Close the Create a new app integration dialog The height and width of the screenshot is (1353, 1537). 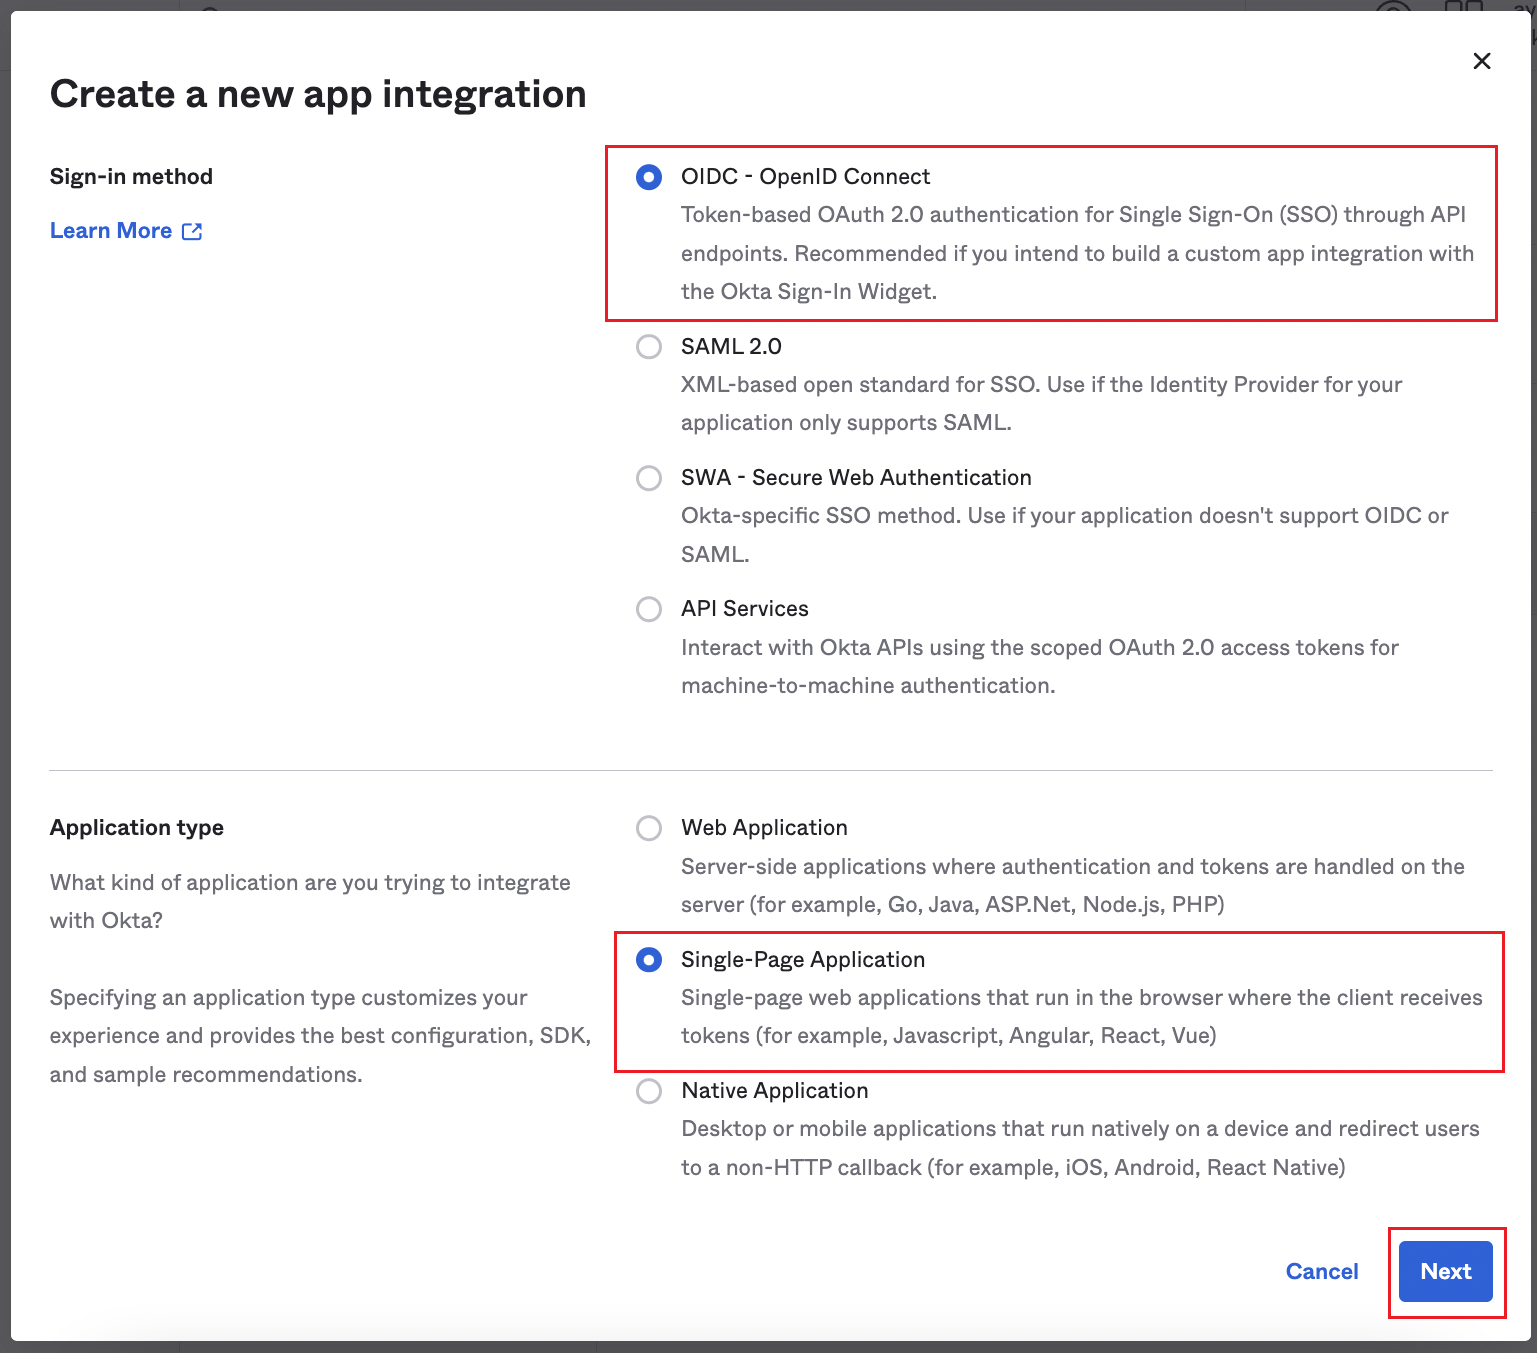click(1482, 61)
